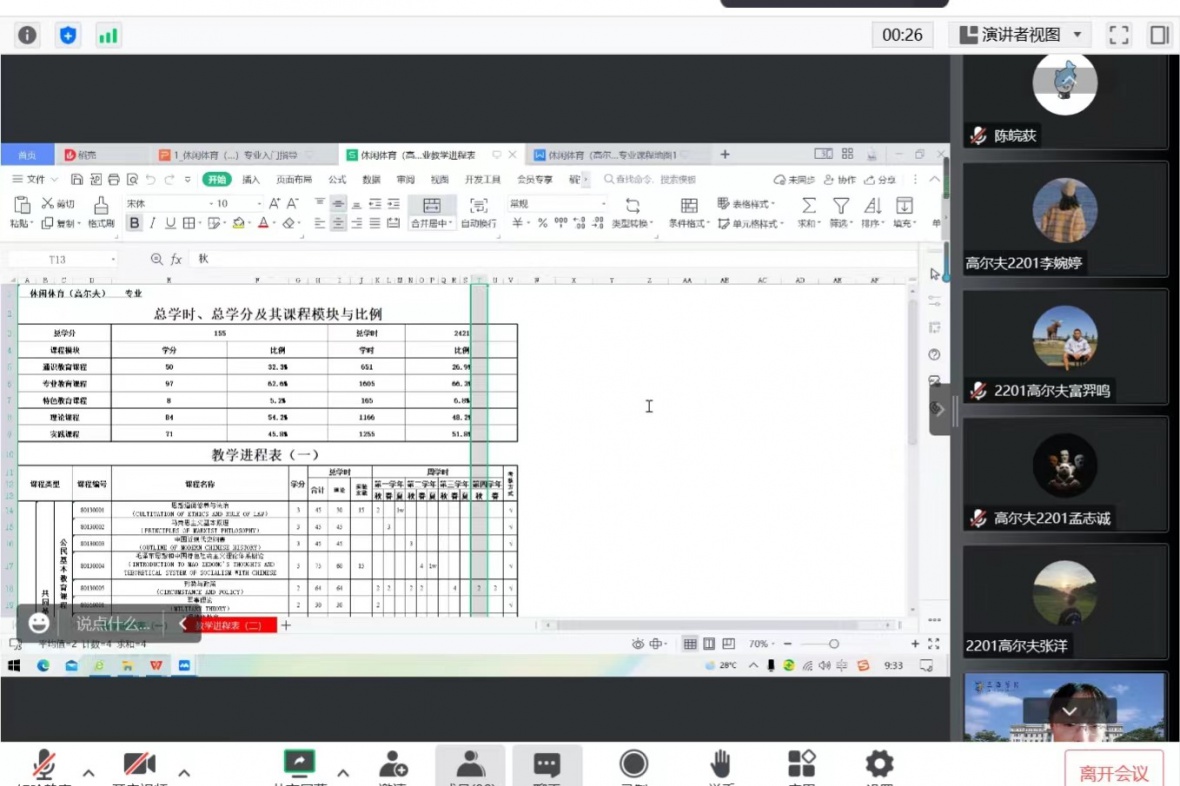Click the 说点什么 chat input
This screenshot has width=1180, height=786.
112,624
